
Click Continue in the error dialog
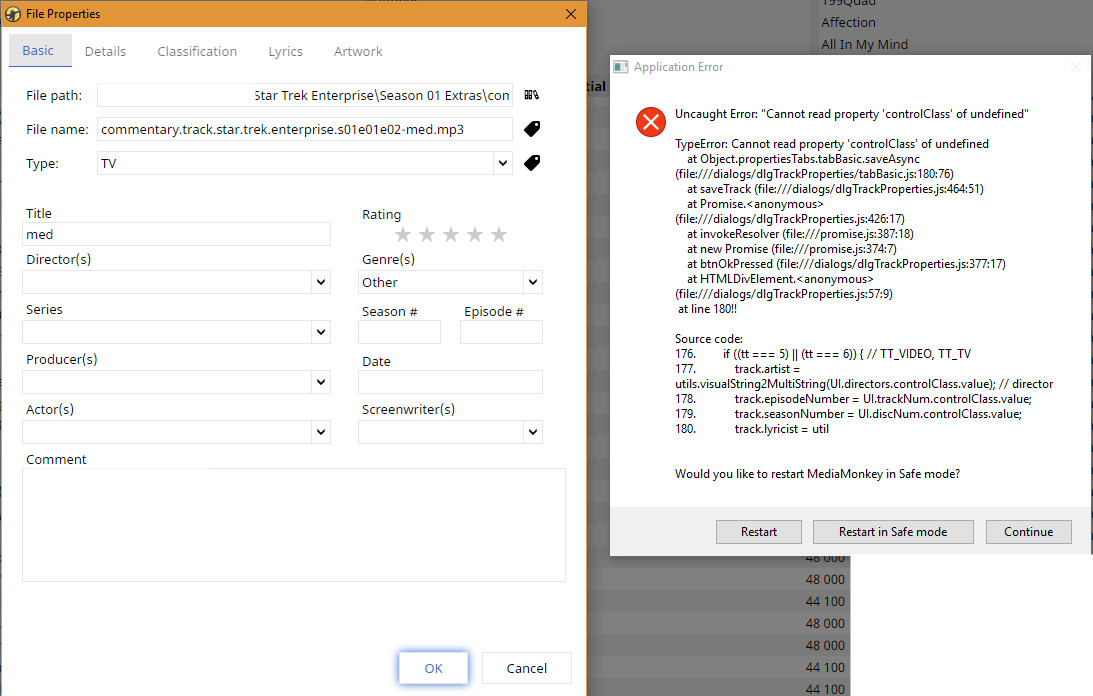point(1028,531)
